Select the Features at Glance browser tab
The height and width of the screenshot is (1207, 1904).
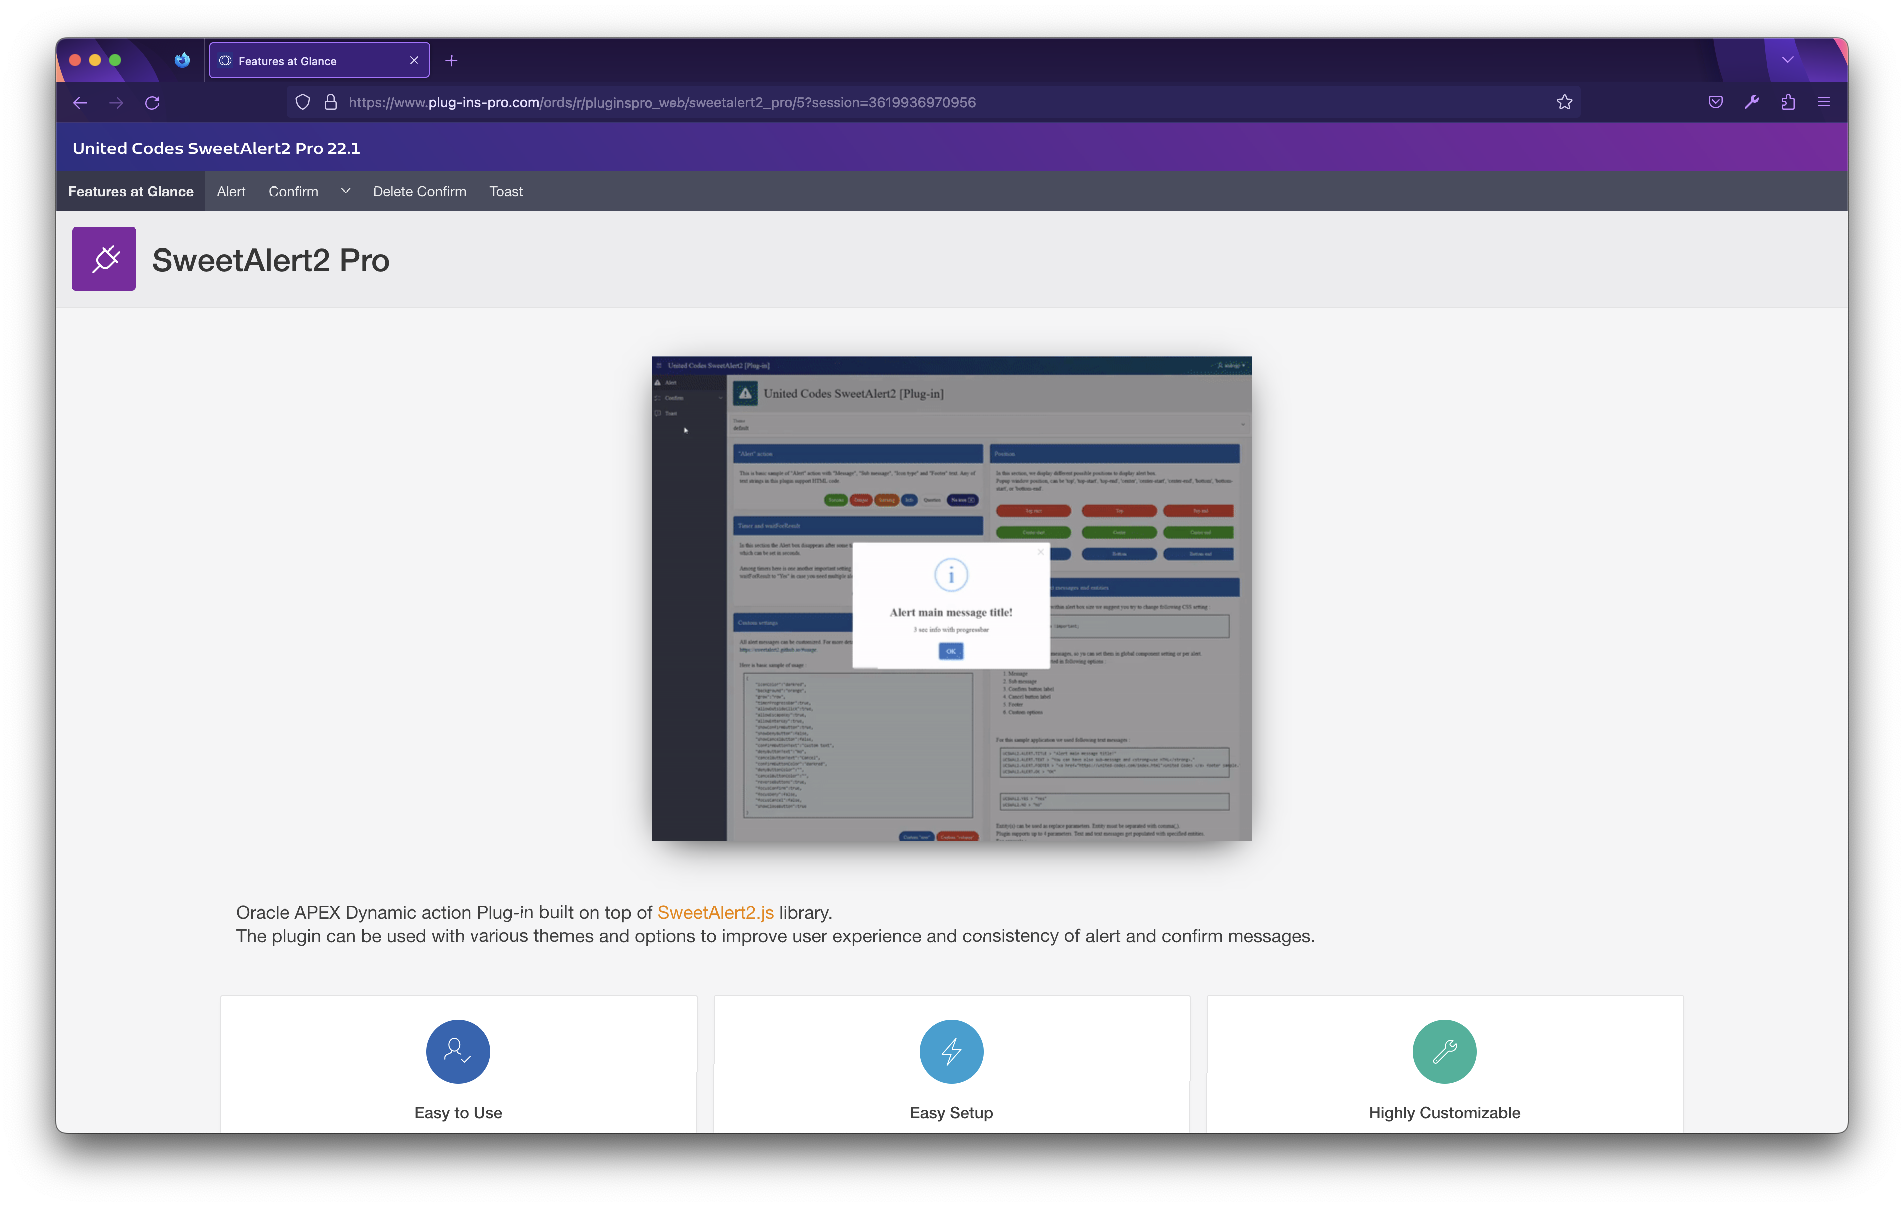pyautogui.click(x=319, y=60)
